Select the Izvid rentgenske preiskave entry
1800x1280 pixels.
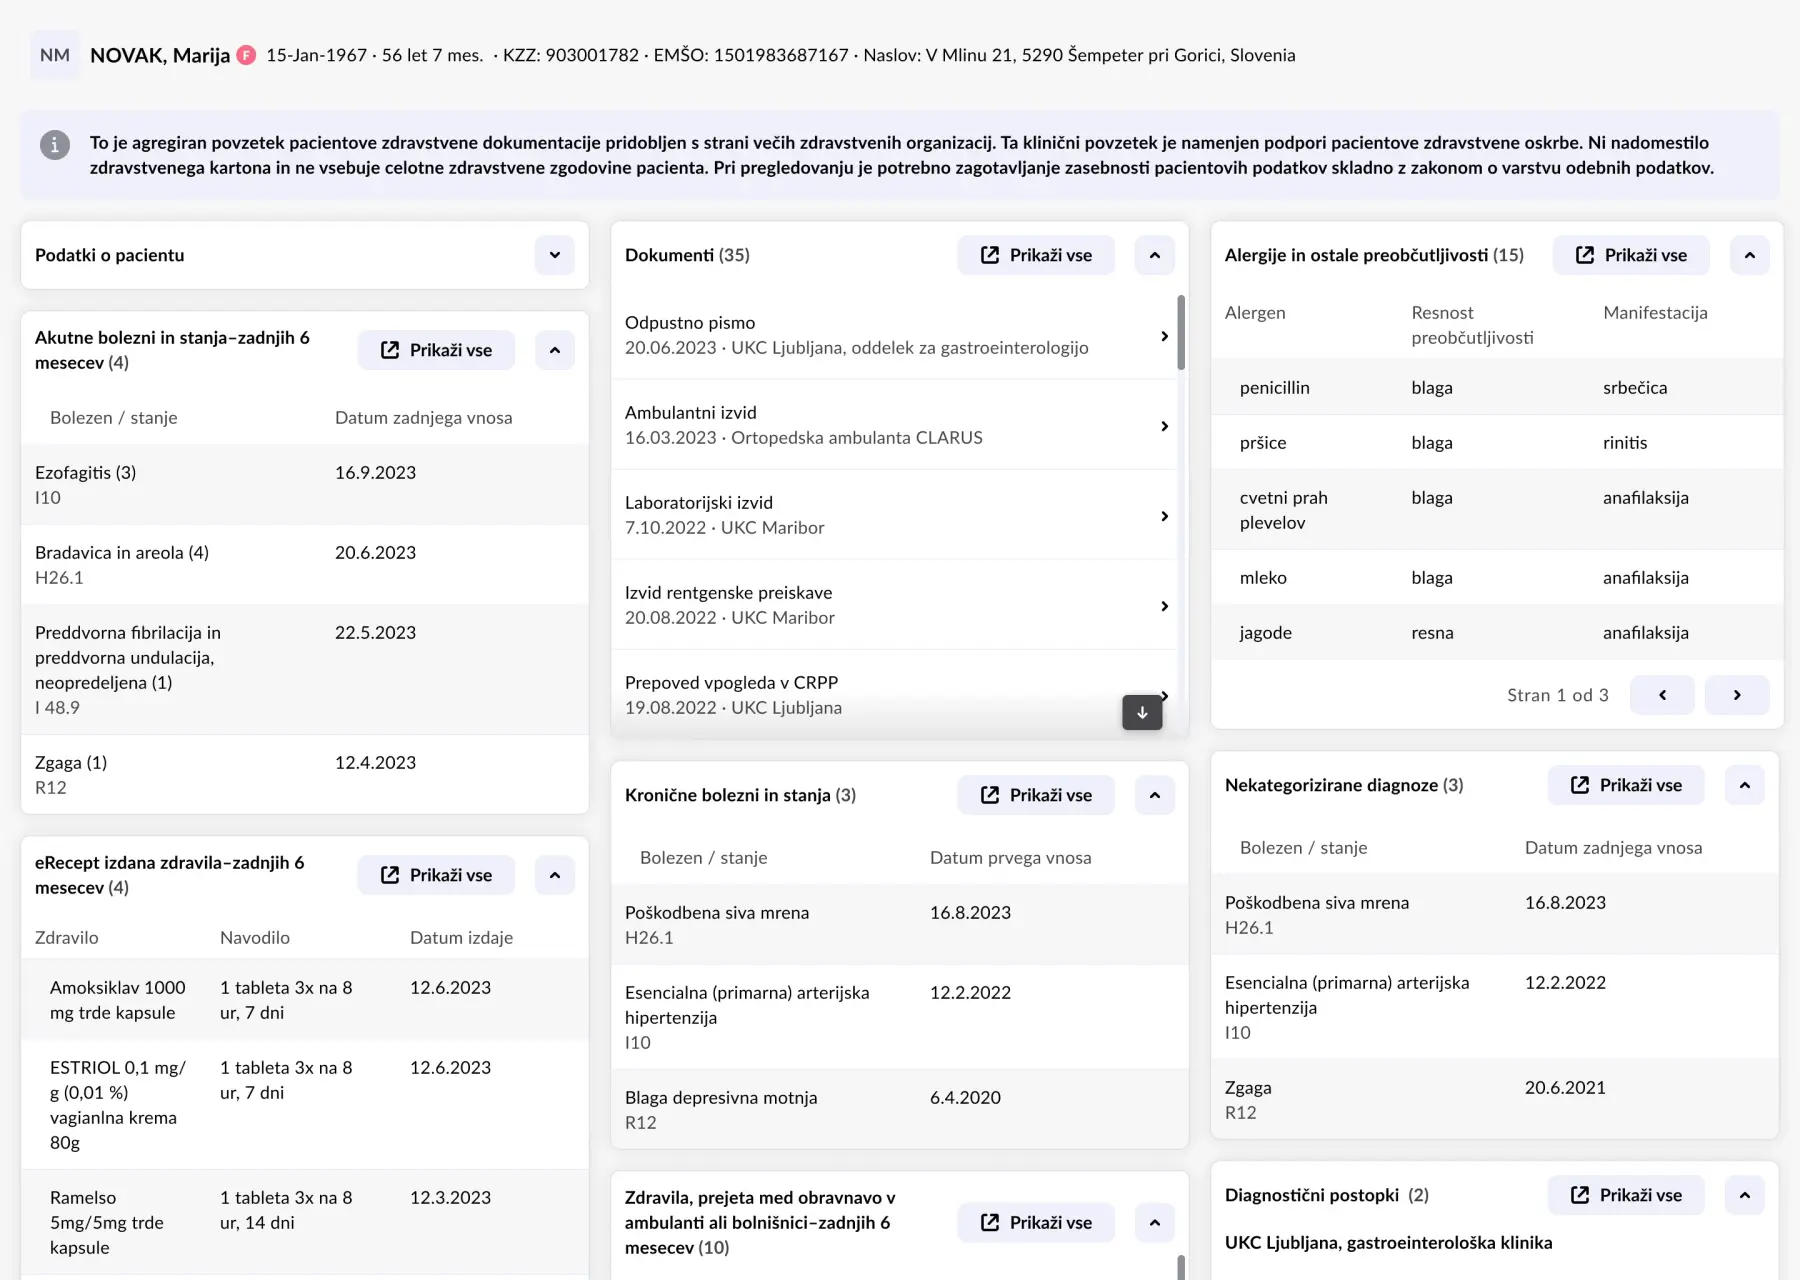pos(890,605)
